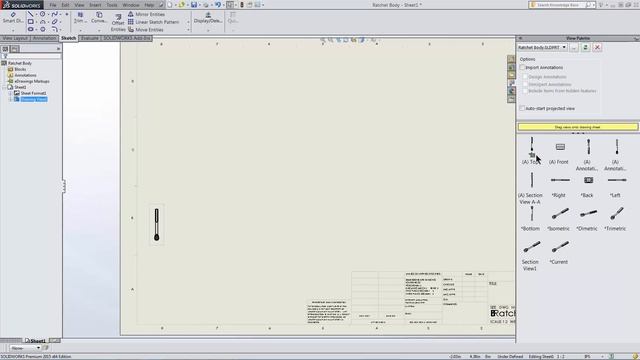
Task: Open the Edit menu
Action: pos(65,5)
